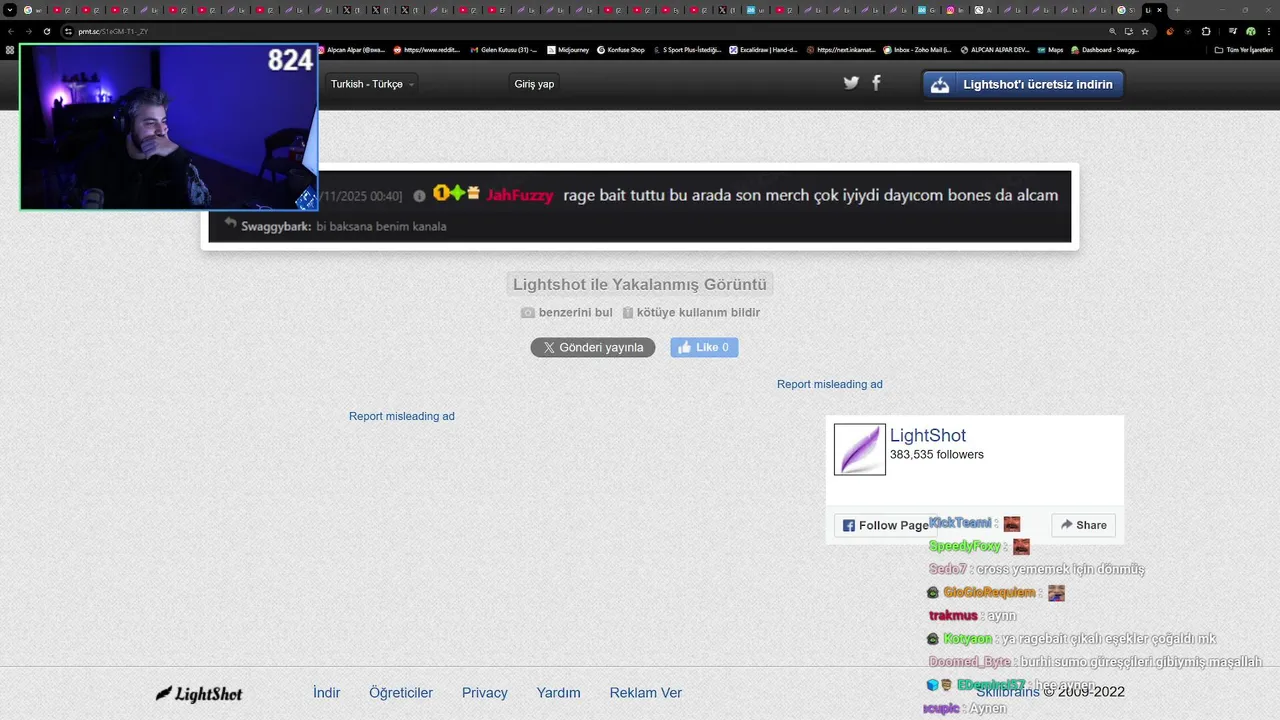Image resolution: width=1280 pixels, height=720 pixels.
Task: Click the Facebook Like button
Action: coord(704,347)
